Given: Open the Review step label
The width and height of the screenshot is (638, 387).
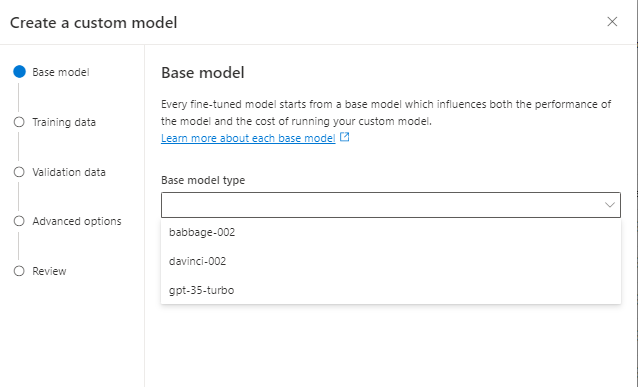Looking at the screenshot, I should point(49,271).
